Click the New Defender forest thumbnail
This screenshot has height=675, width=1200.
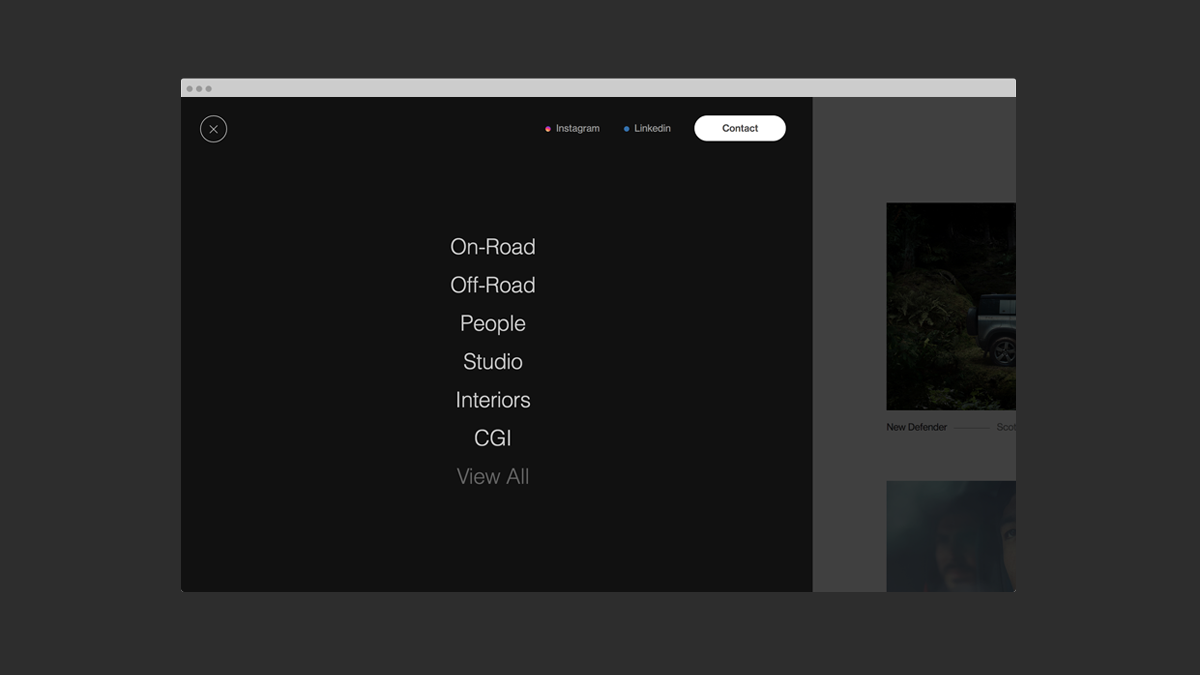click(950, 307)
